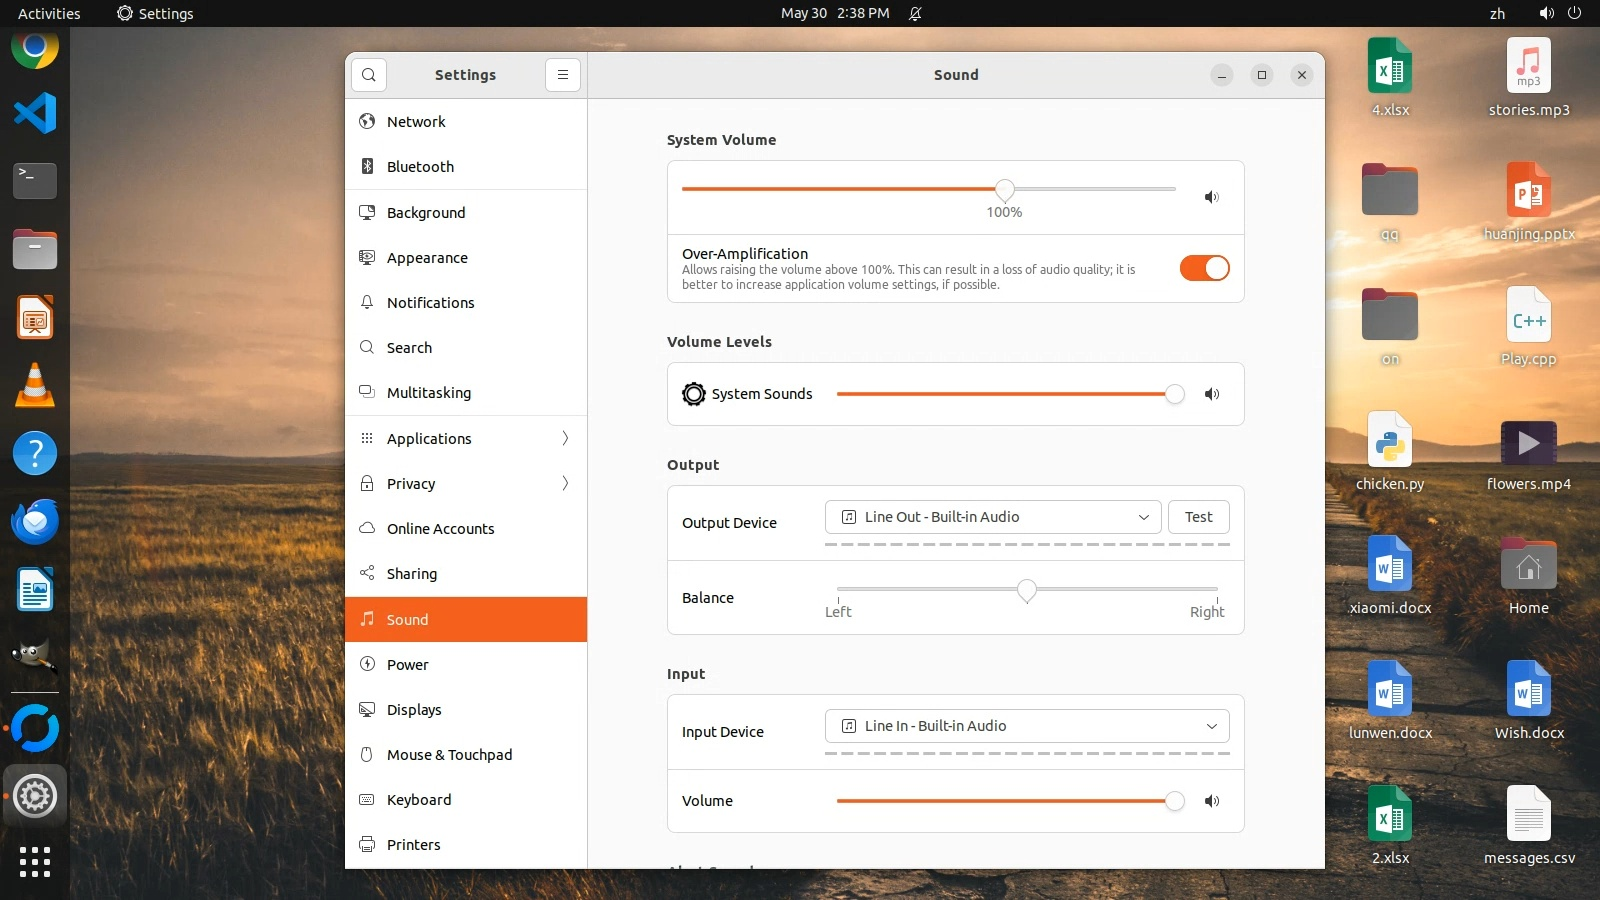Viewport: 1600px width, 900px height.
Task: Click the Balance slider handle
Action: (1026, 590)
